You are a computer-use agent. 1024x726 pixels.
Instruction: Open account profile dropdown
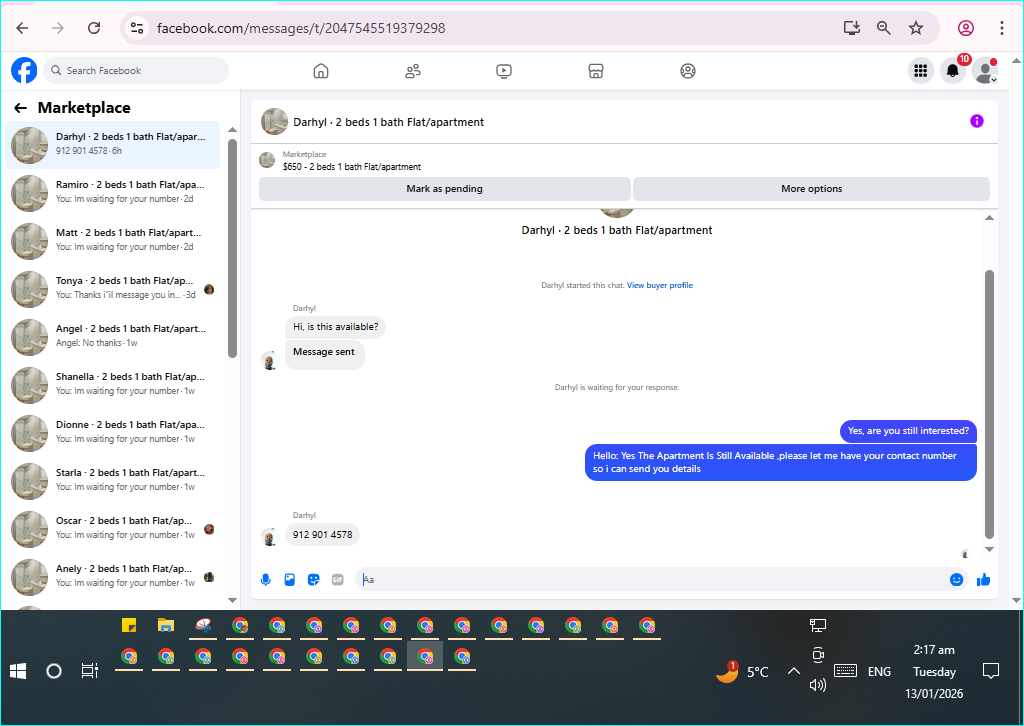pyautogui.click(x=985, y=71)
